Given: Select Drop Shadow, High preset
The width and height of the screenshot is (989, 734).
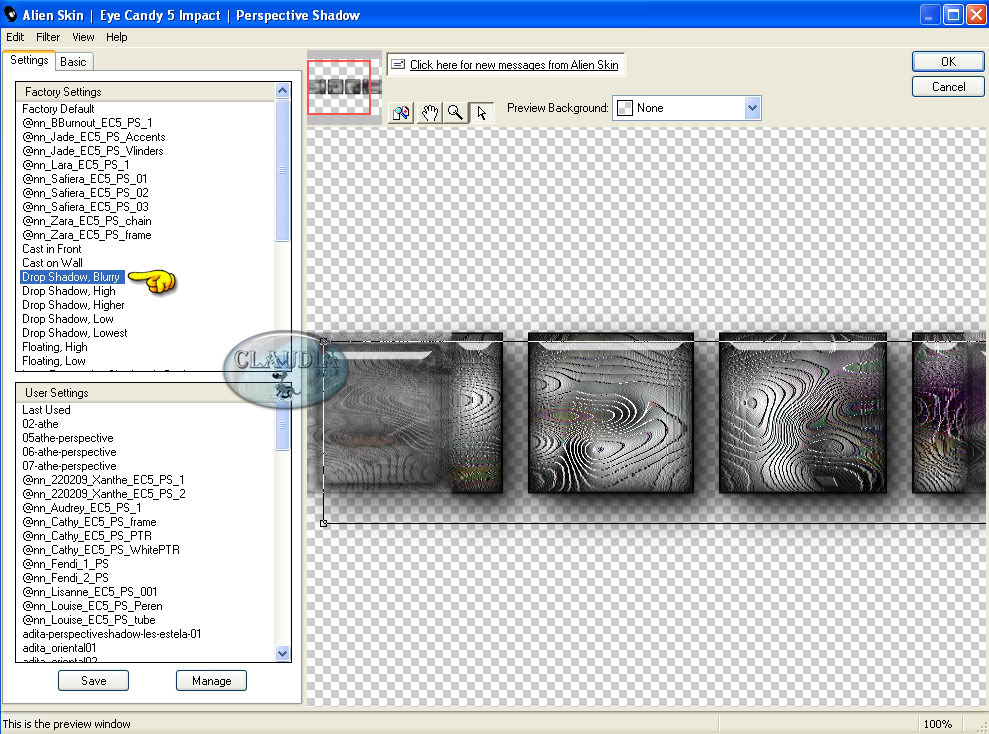Looking at the screenshot, I should click(x=69, y=291).
